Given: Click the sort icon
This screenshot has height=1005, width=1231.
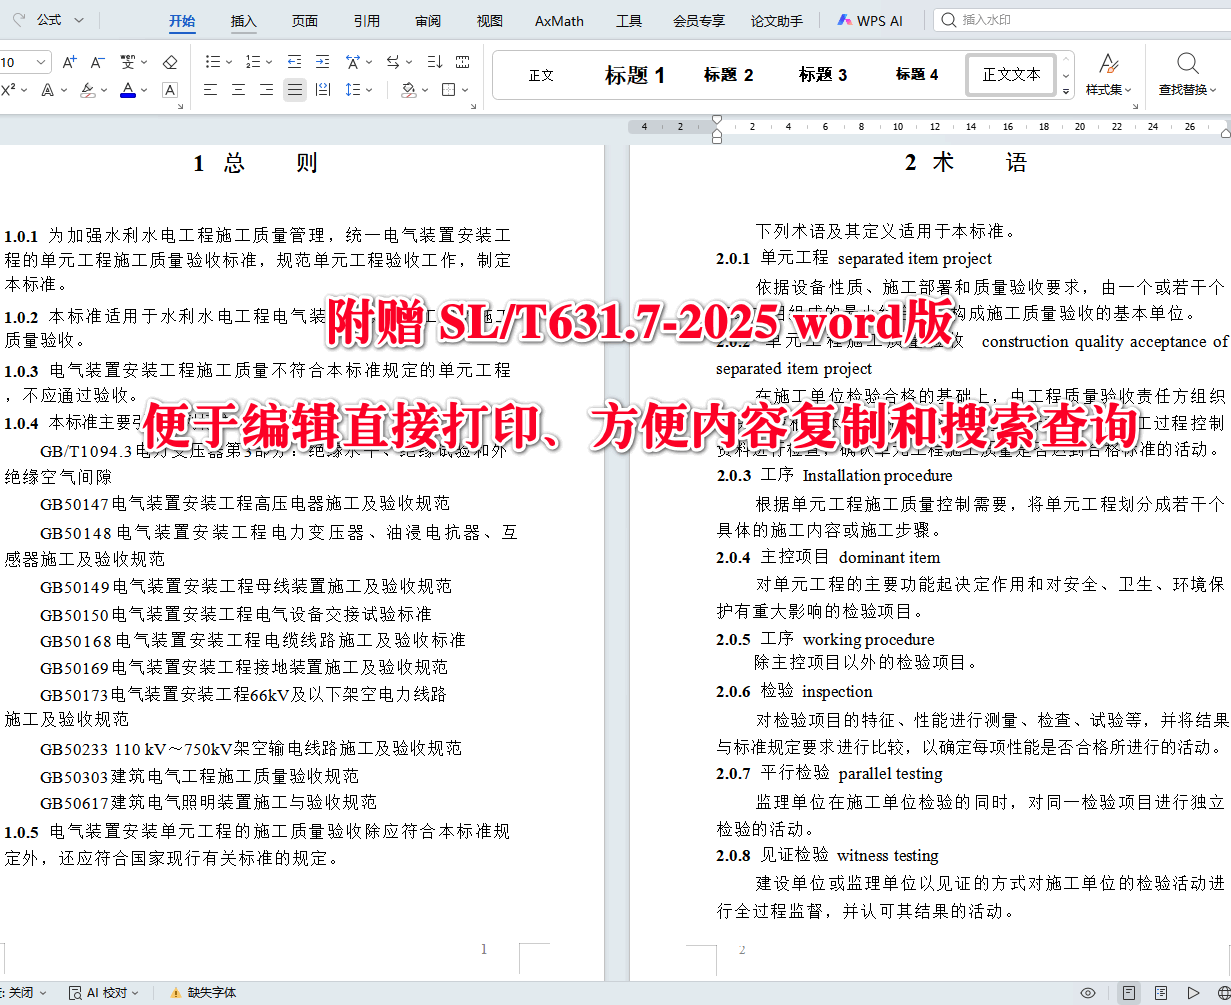Looking at the screenshot, I should [435, 62].
